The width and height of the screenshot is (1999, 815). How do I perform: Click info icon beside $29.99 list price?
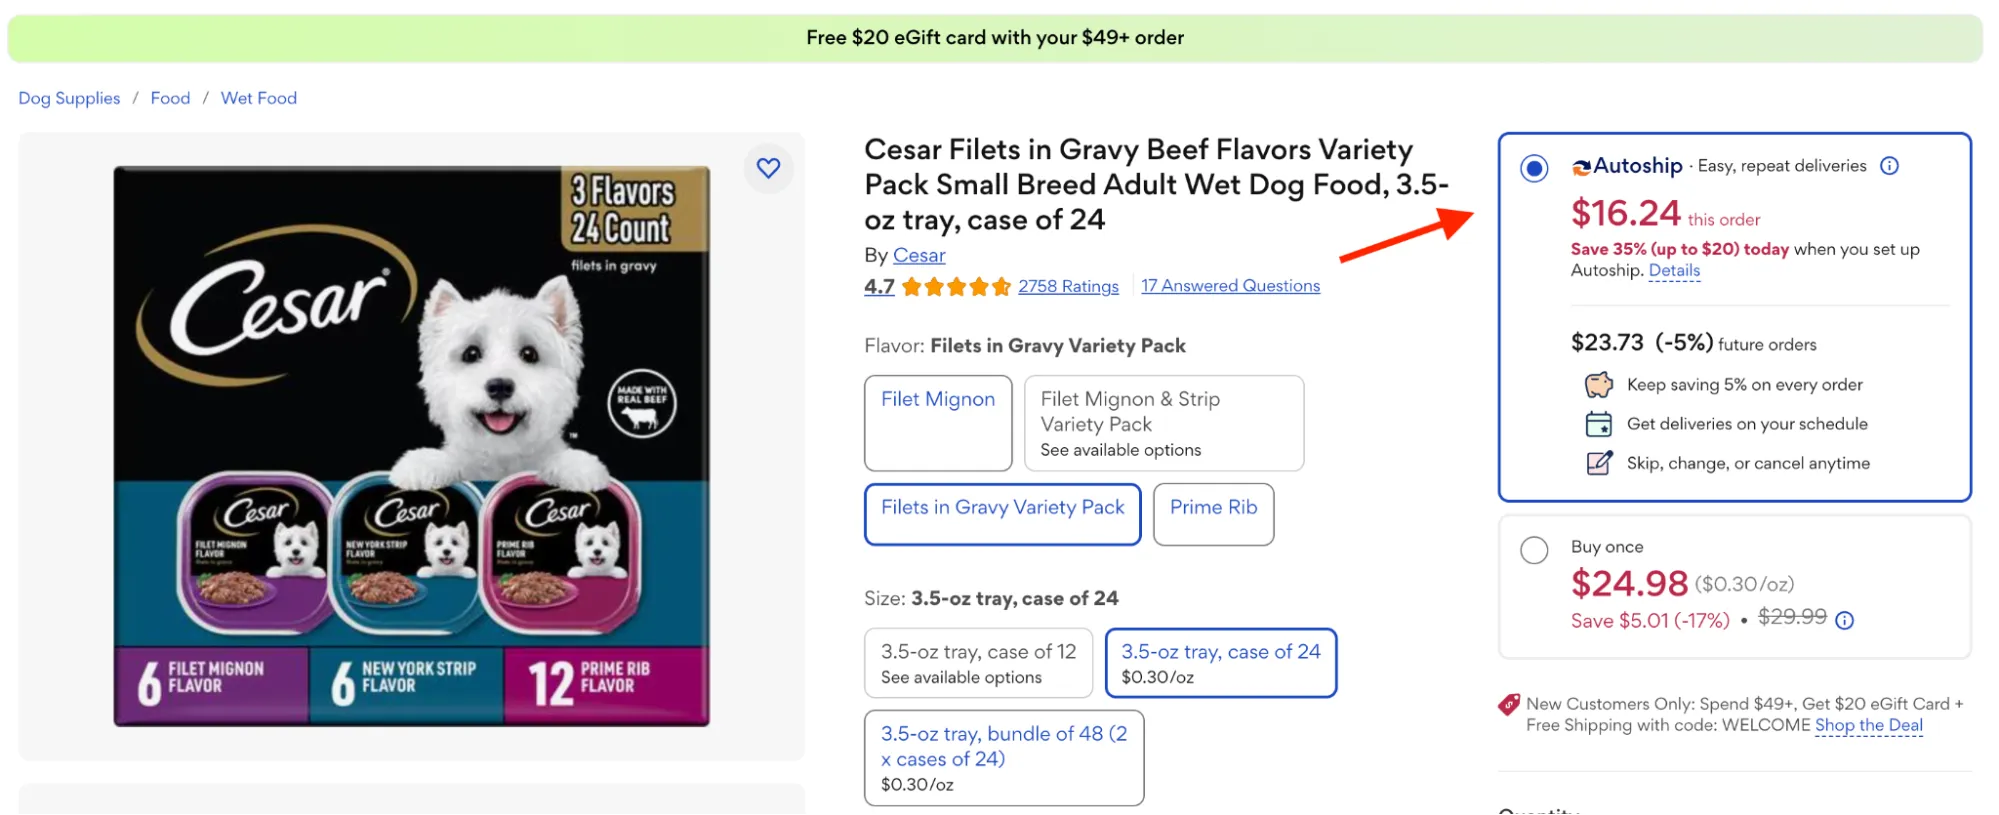point(1845,620)
